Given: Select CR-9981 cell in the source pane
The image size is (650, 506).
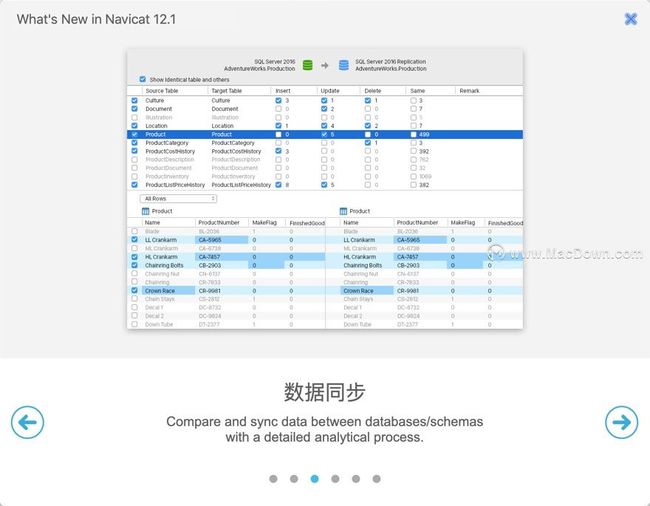Looking at the screenshot, I should [x=221, y=291].
